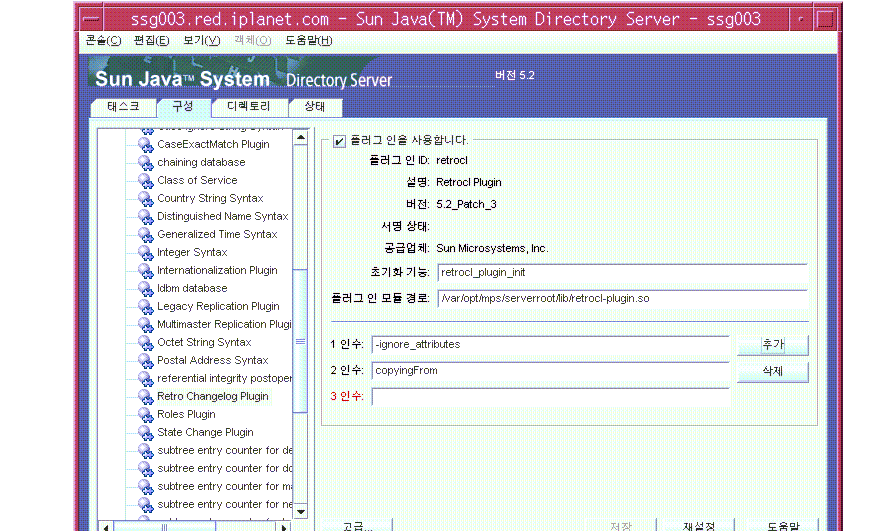Image resolution: width=890 pixels, height=531 pixels.
Task: Click the tree horizontal scroll right arrow
Action: tap(284, 527)
